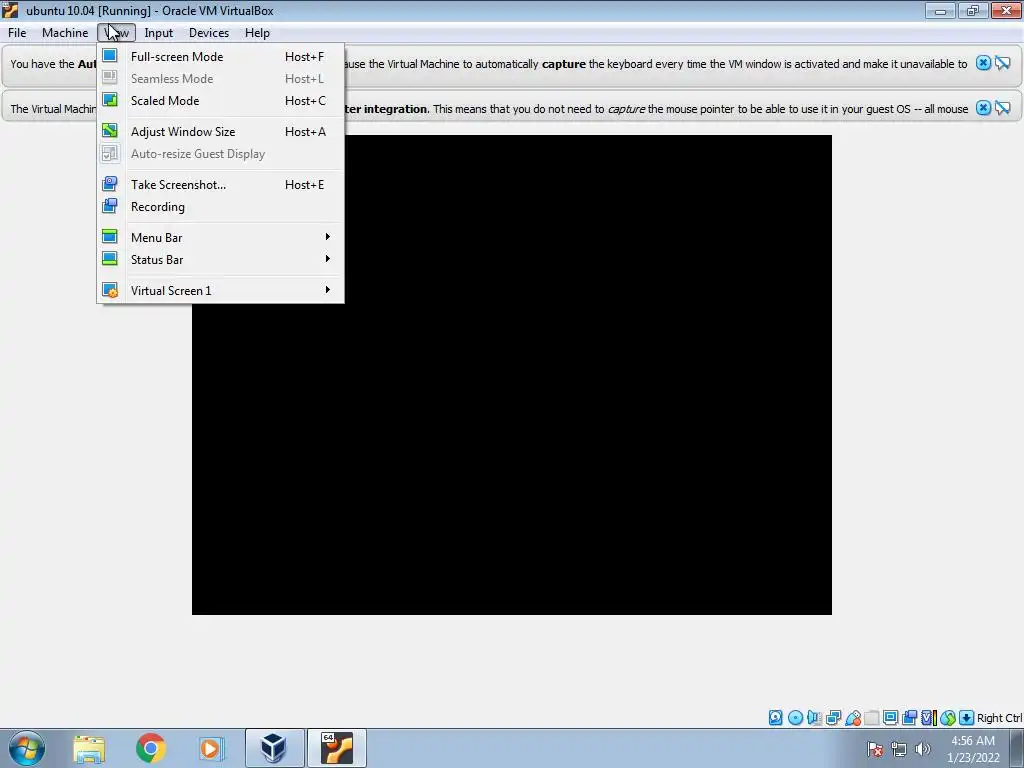The width and height of the screenshot is (1024, 768).
Task: Dismiss the mouse pointer integration notification
Action: click(983, 108)
